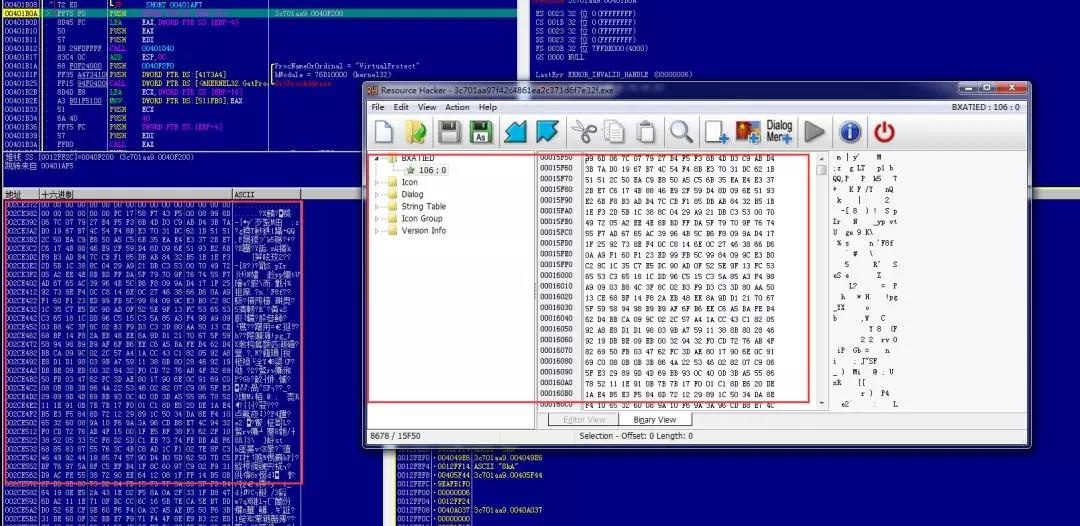Click the scissors Cut icon
The height and width of the screenshot is (526, 1080).
pyautogui.click(x=584, y=131)
